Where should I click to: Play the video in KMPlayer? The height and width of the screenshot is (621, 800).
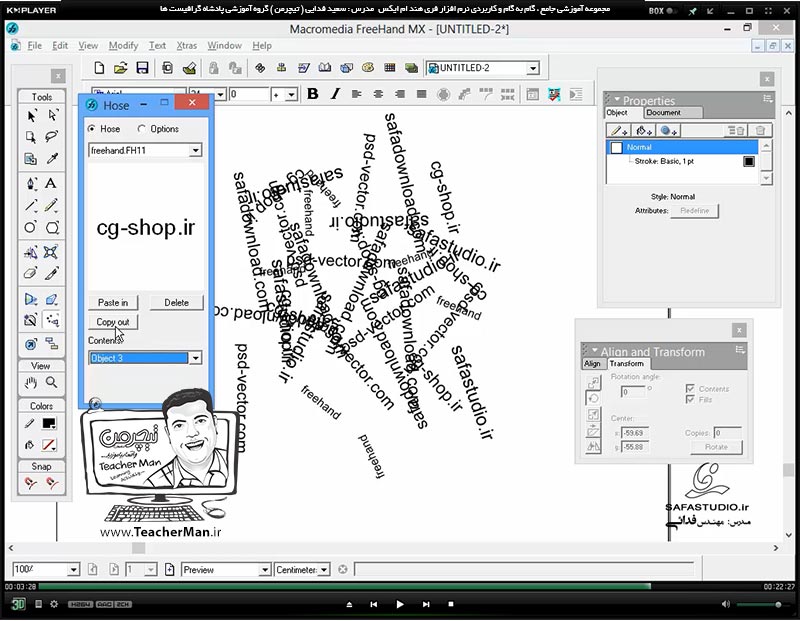(399, 604)
